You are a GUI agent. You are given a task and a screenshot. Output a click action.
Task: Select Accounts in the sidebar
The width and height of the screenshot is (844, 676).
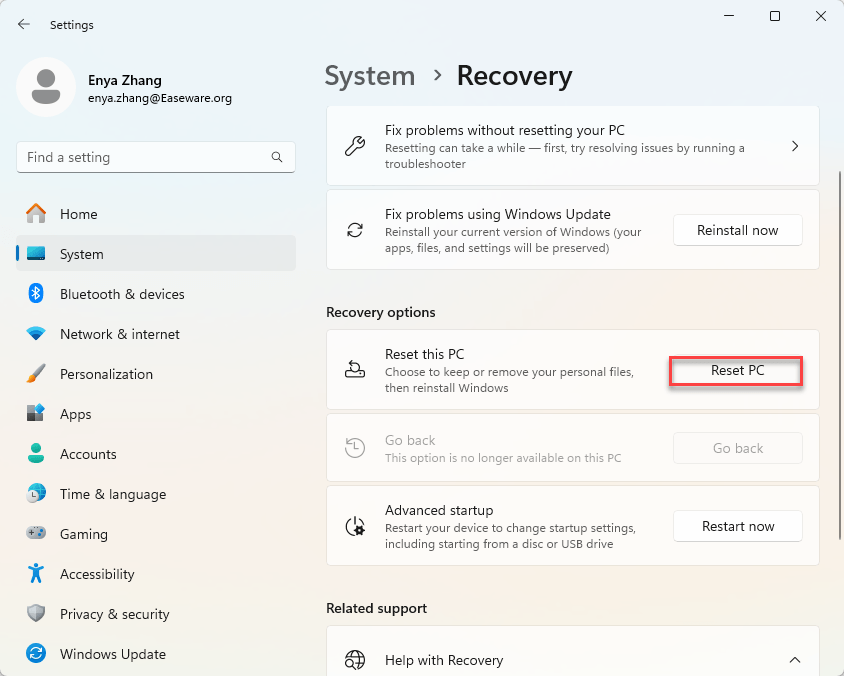click(88, 454)
